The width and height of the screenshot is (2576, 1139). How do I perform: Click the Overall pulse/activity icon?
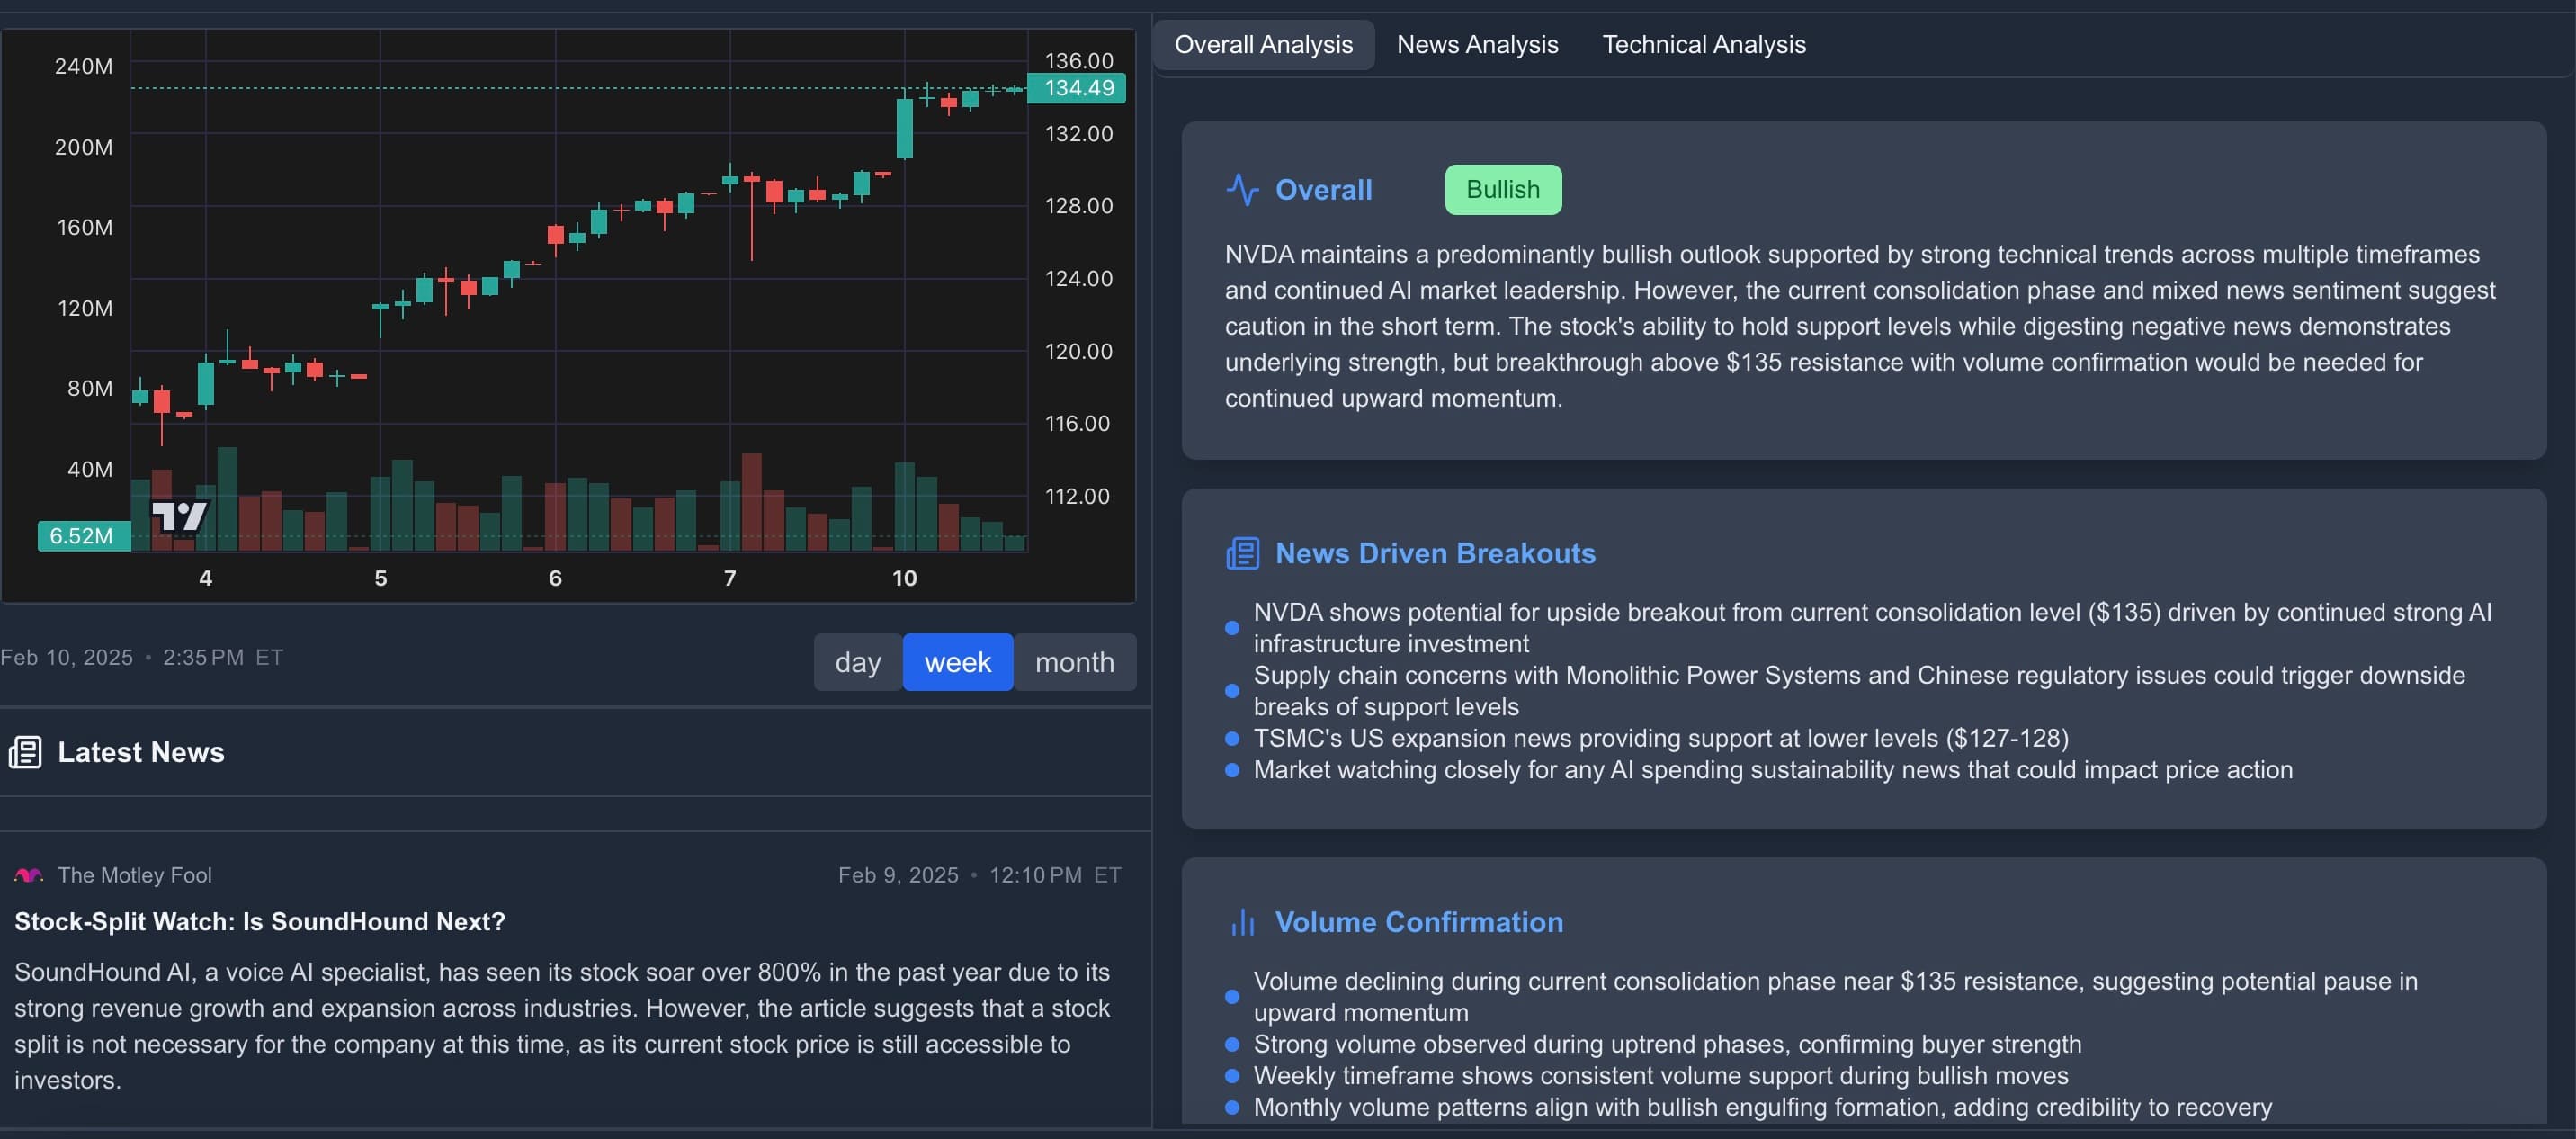pyautogui.click(x=1242, y=189)
